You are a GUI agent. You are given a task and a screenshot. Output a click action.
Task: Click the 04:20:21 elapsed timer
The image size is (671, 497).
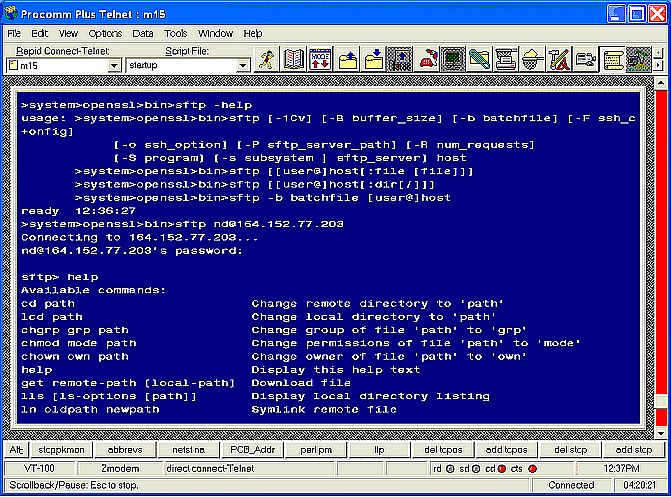[639, 485]
